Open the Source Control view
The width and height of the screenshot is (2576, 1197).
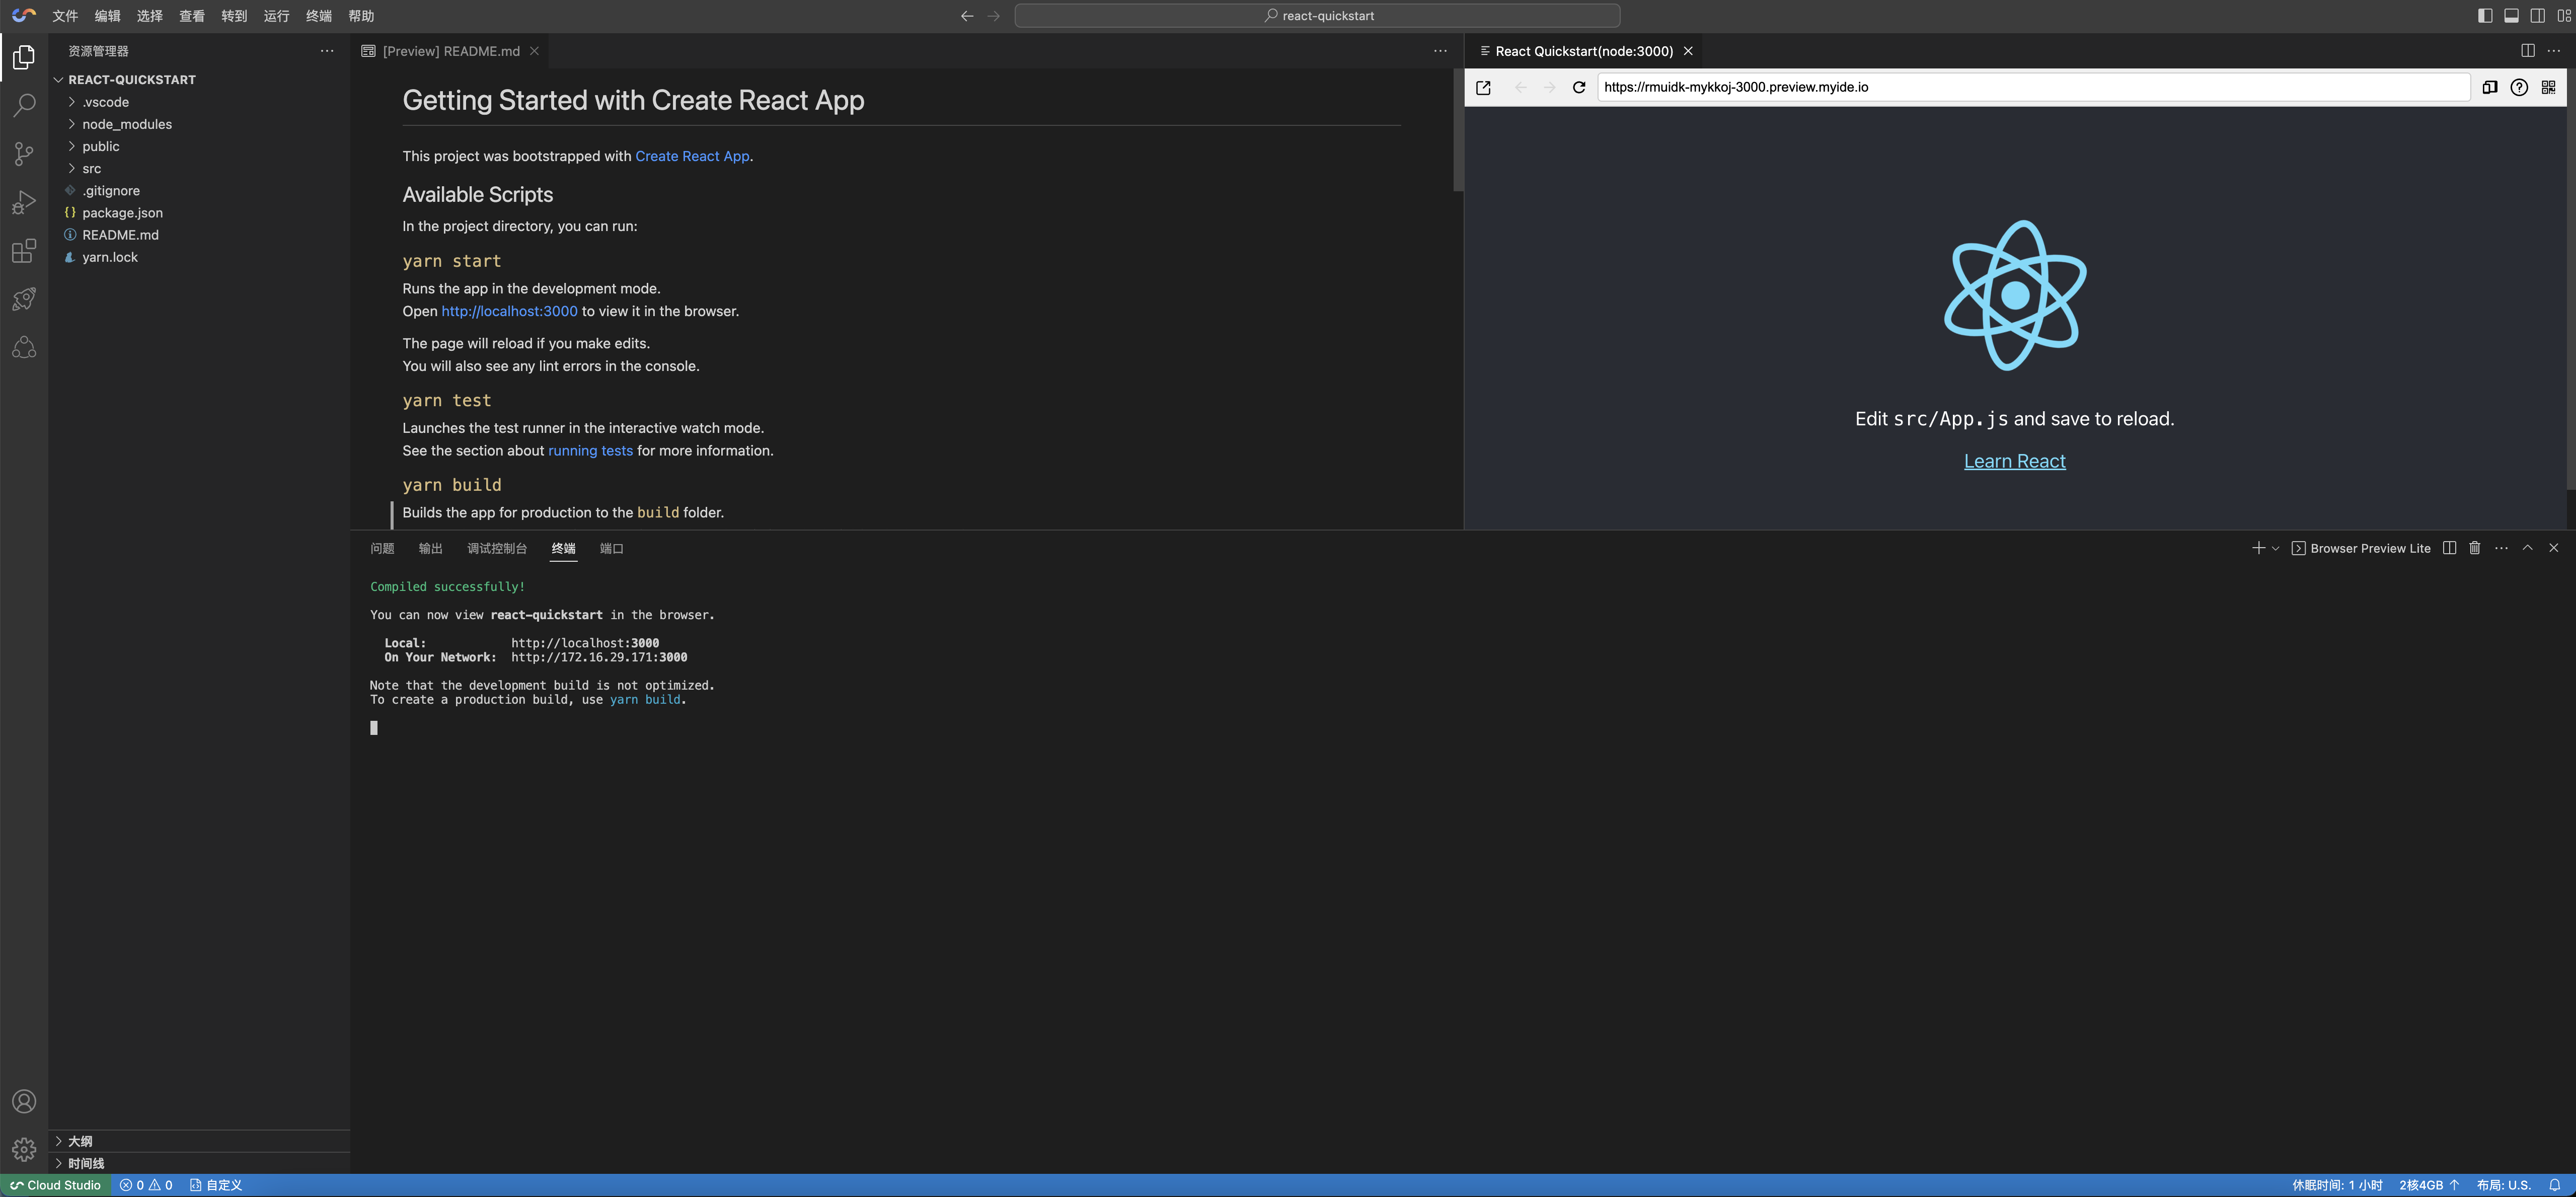click(24, 153)
